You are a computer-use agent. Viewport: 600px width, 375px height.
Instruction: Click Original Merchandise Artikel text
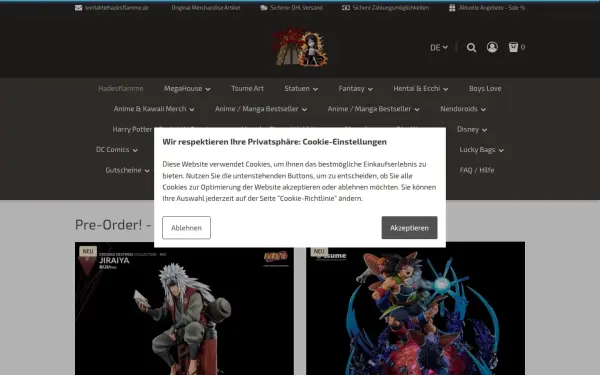(x=206, y=8)
